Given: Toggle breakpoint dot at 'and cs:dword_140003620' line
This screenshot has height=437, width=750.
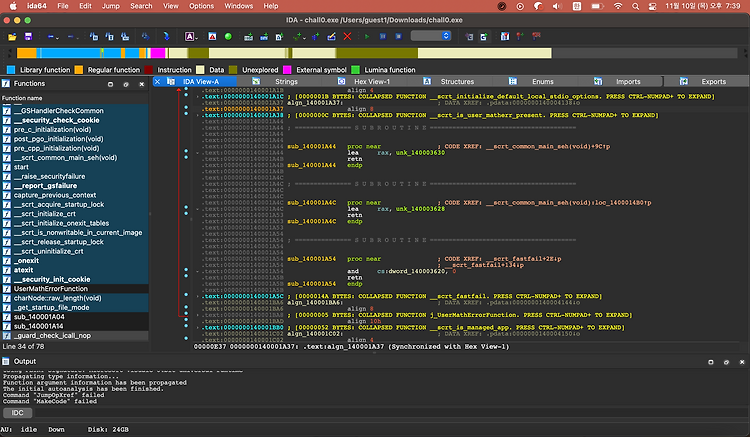Looking at the screenshot, I should coord(186,271).
